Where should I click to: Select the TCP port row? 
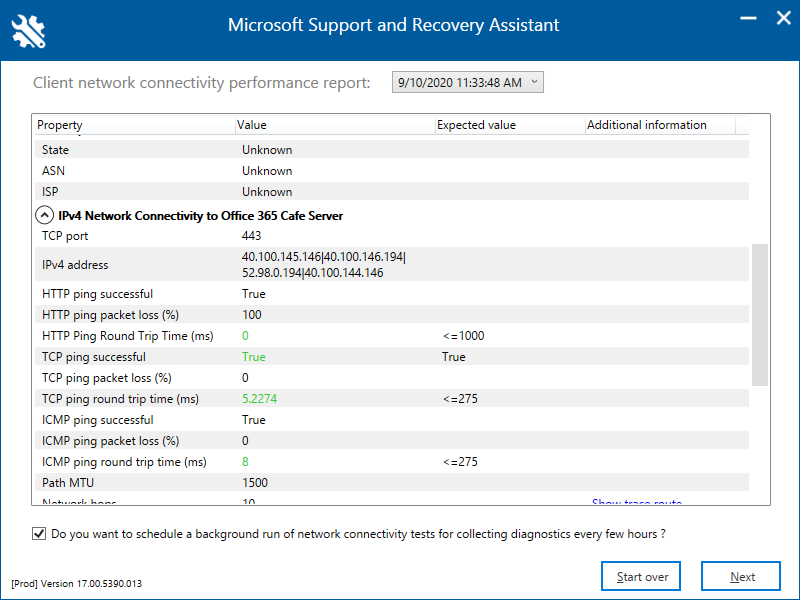392,236
